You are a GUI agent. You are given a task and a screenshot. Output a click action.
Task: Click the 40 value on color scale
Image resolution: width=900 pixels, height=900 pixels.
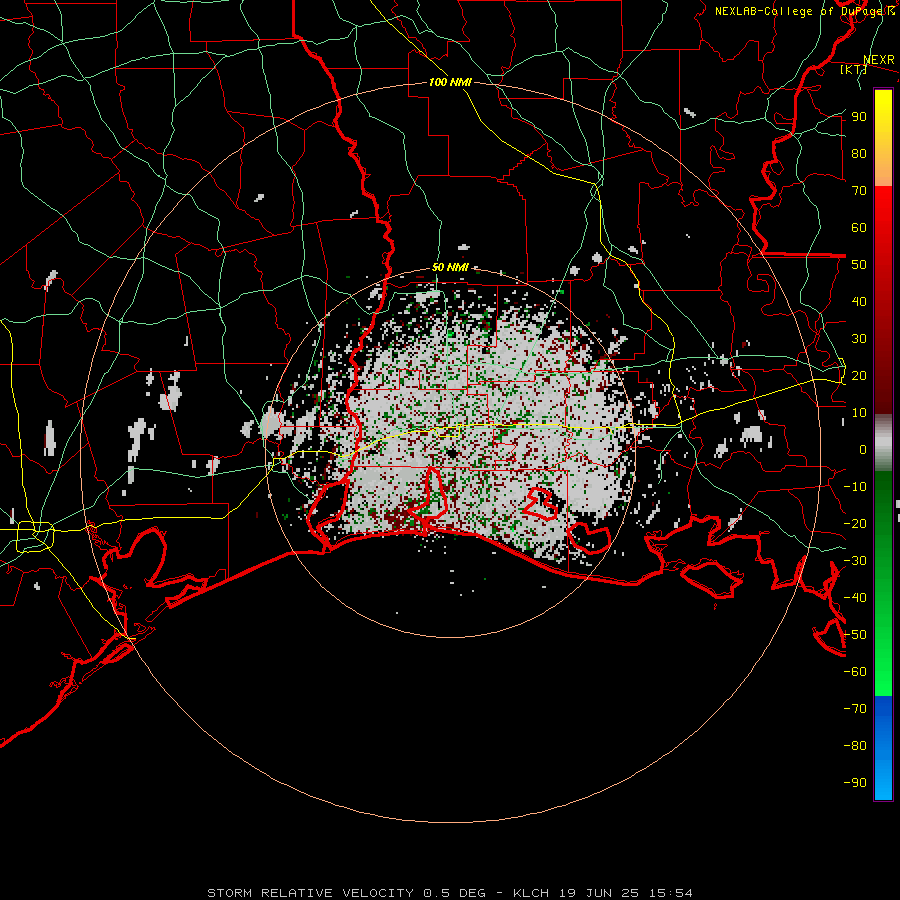pyautogui.click(x=859, y=302)
